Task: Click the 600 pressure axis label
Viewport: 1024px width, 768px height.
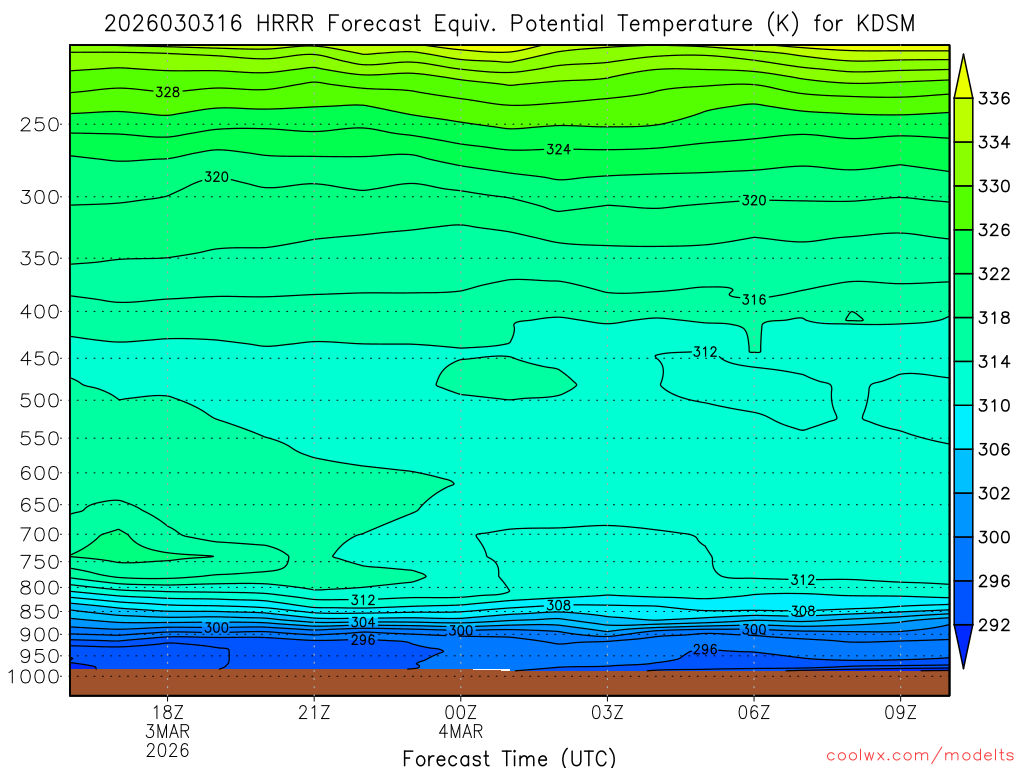Action: click(x=40, y=473)
